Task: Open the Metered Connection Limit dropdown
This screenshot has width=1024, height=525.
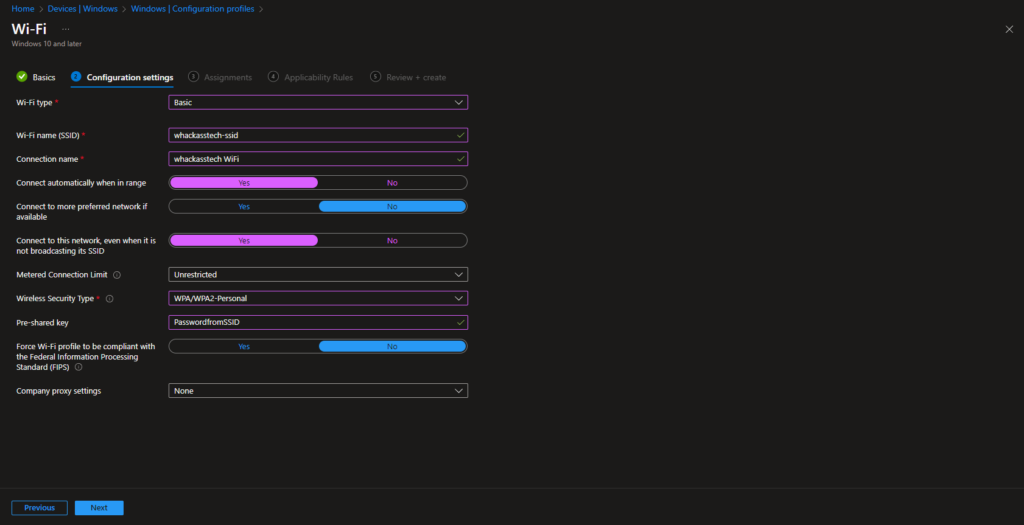Action: point(318,275)
